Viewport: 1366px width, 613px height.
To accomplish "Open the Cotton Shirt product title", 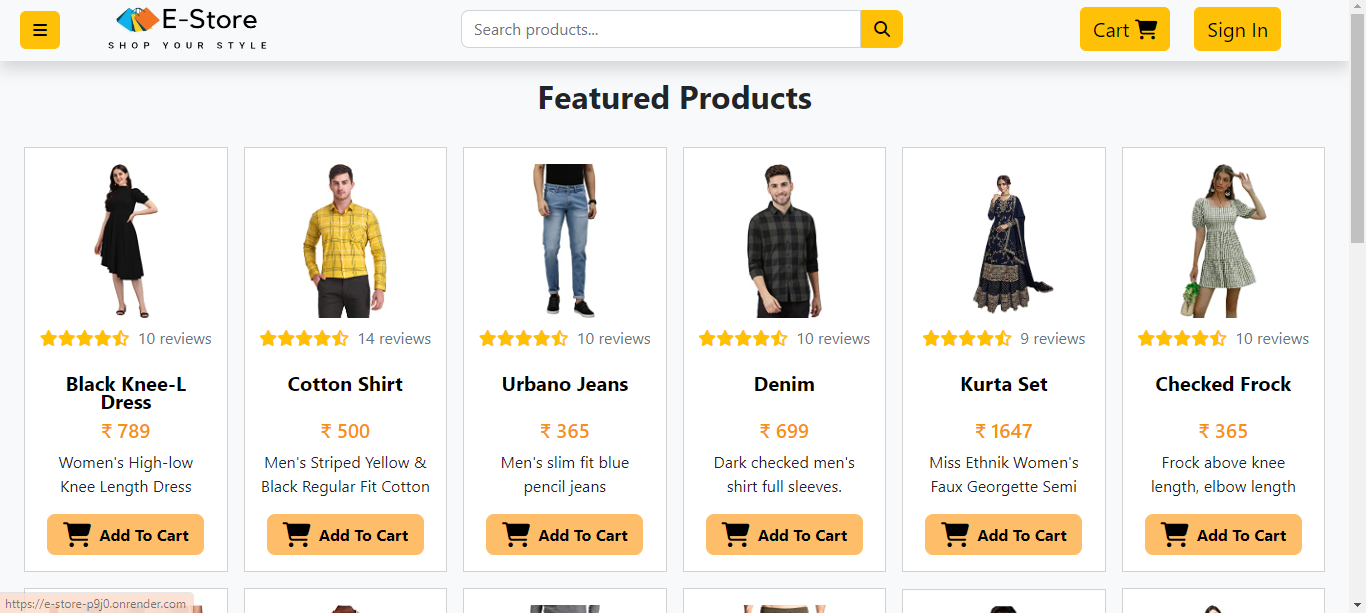I will click(345, 384).
